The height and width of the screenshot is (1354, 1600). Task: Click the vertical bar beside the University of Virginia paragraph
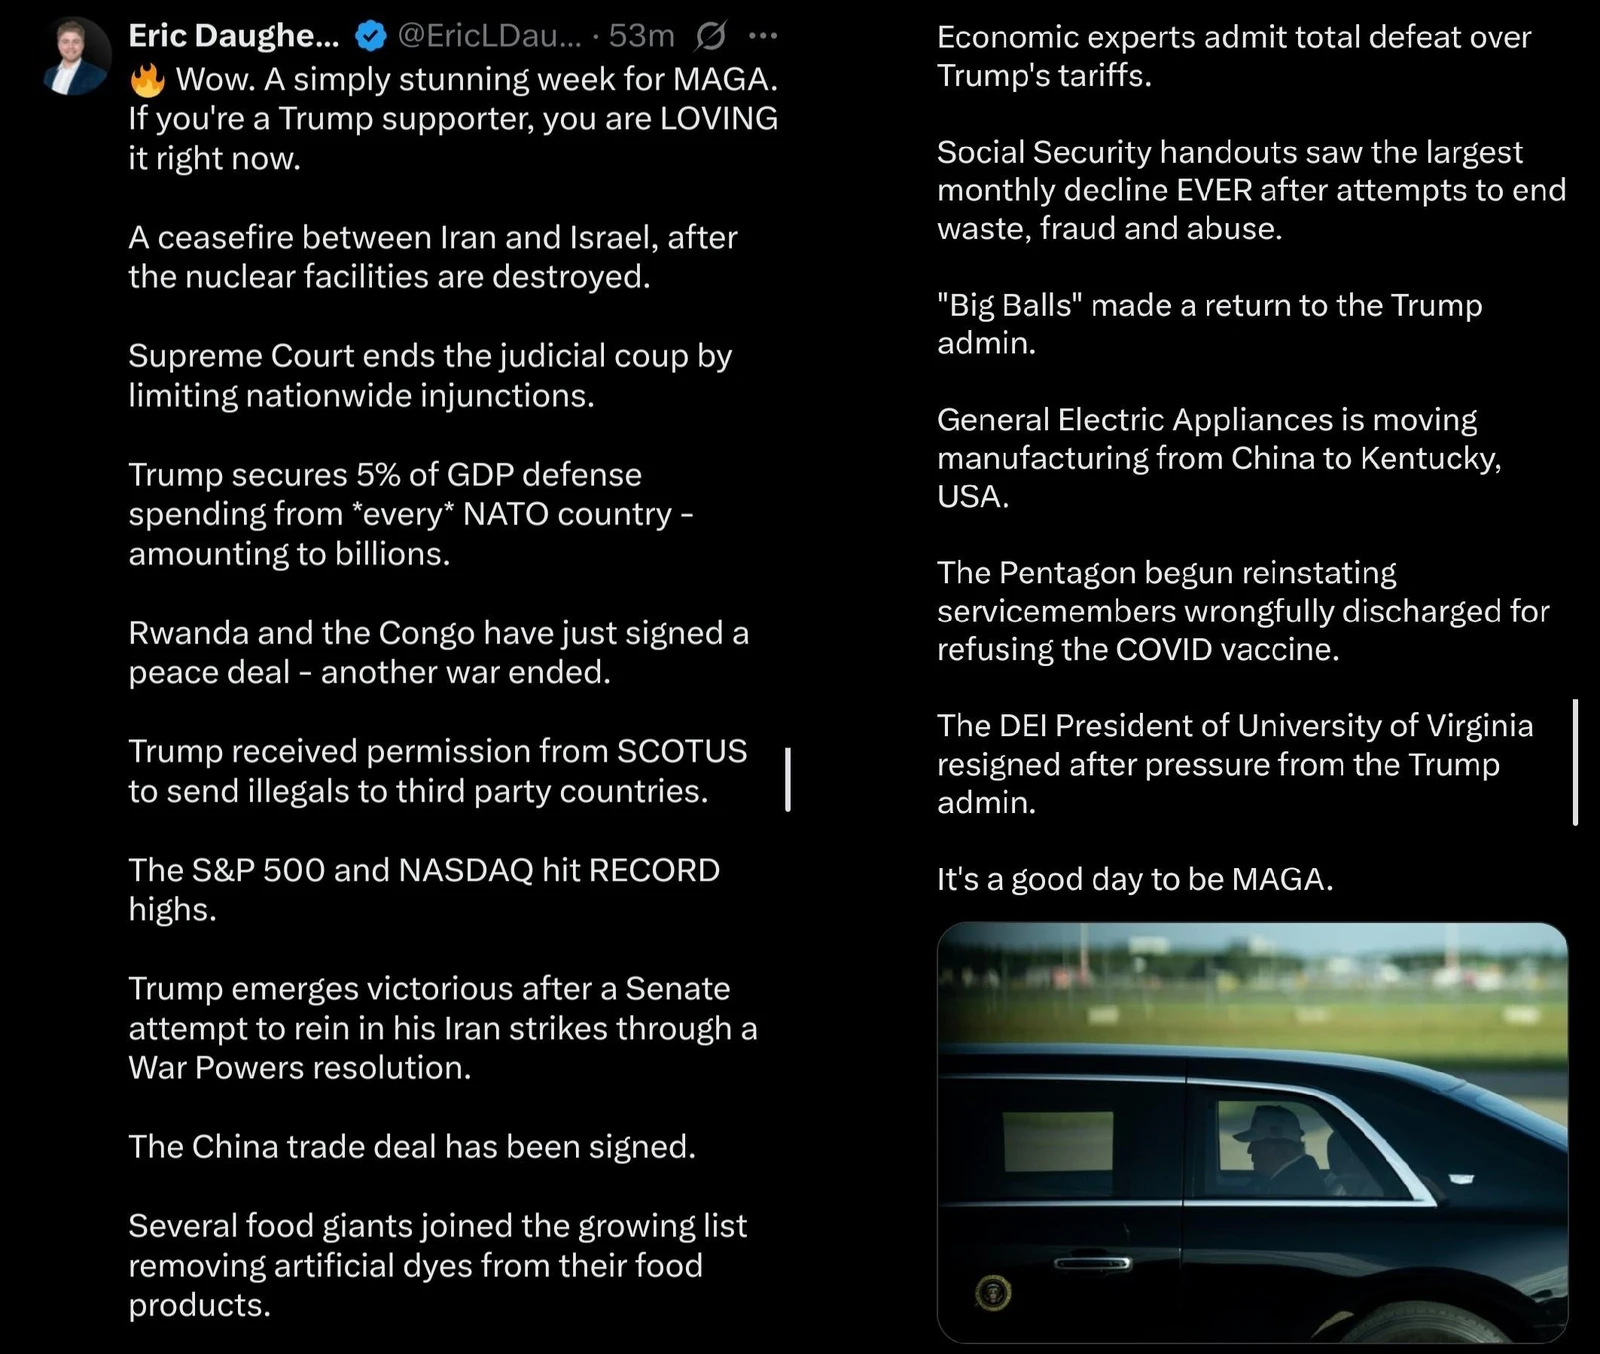click(1575, 762)
